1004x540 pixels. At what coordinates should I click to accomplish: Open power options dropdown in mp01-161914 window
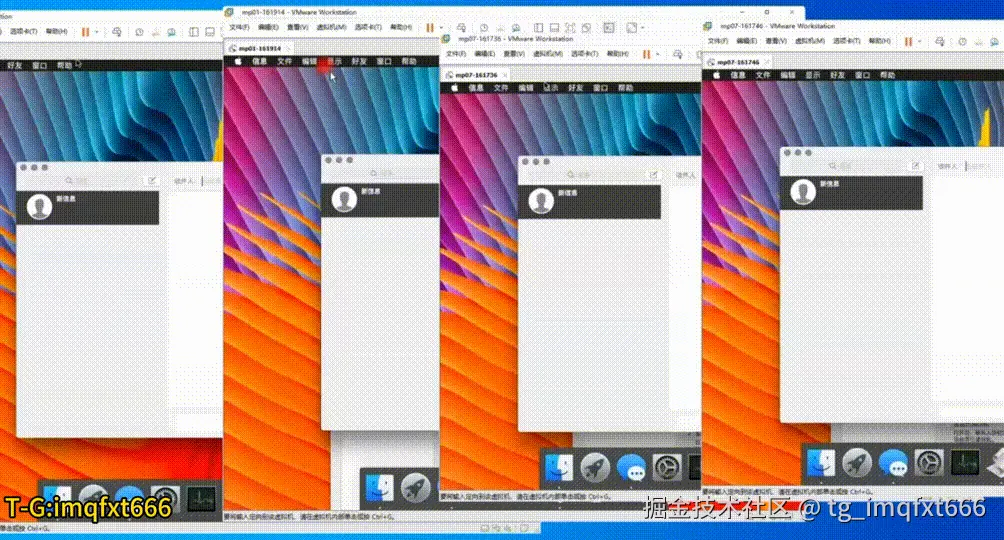coord(441,28)
